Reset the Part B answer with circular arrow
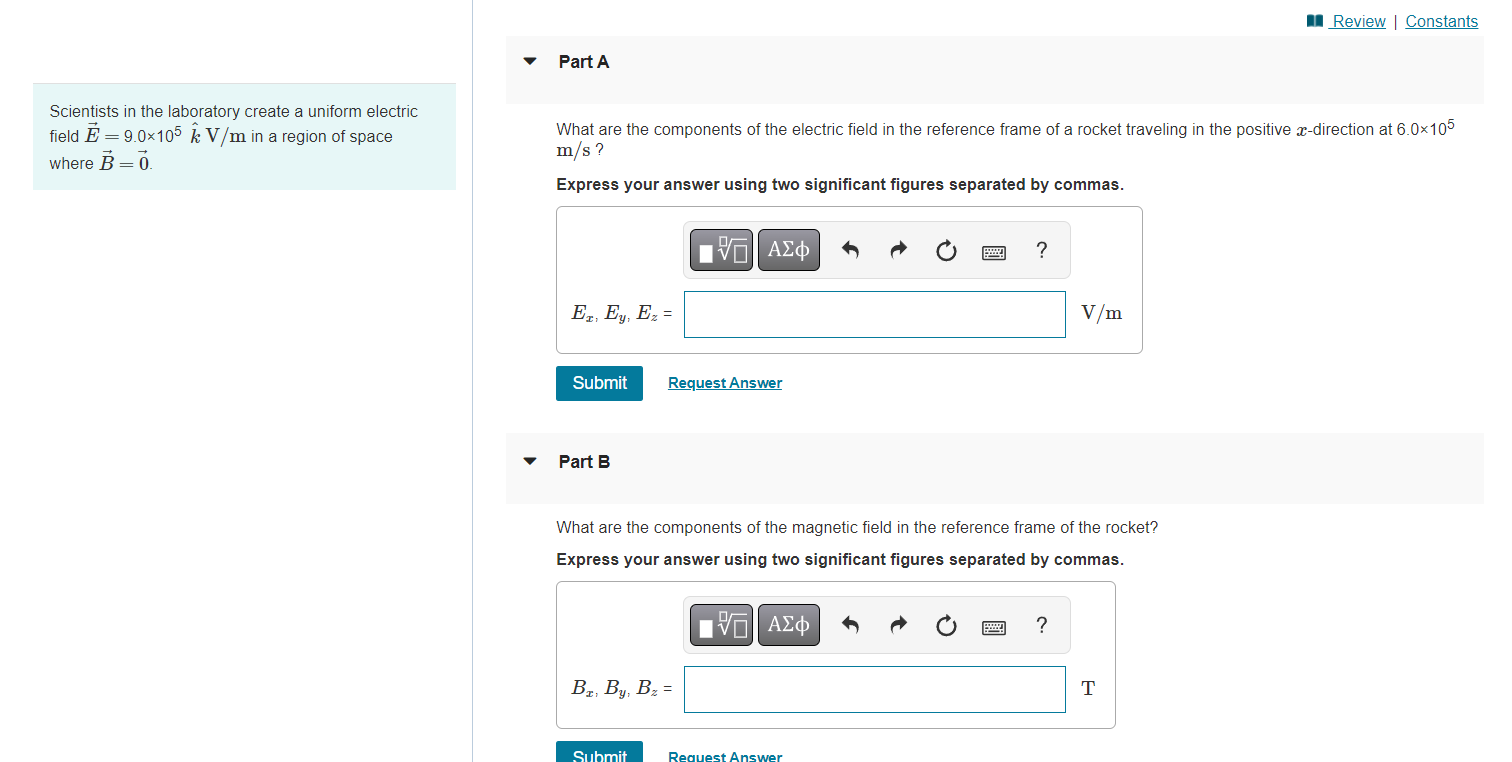This screenshot has width=1512, height=762. click(x=946, y=625)
